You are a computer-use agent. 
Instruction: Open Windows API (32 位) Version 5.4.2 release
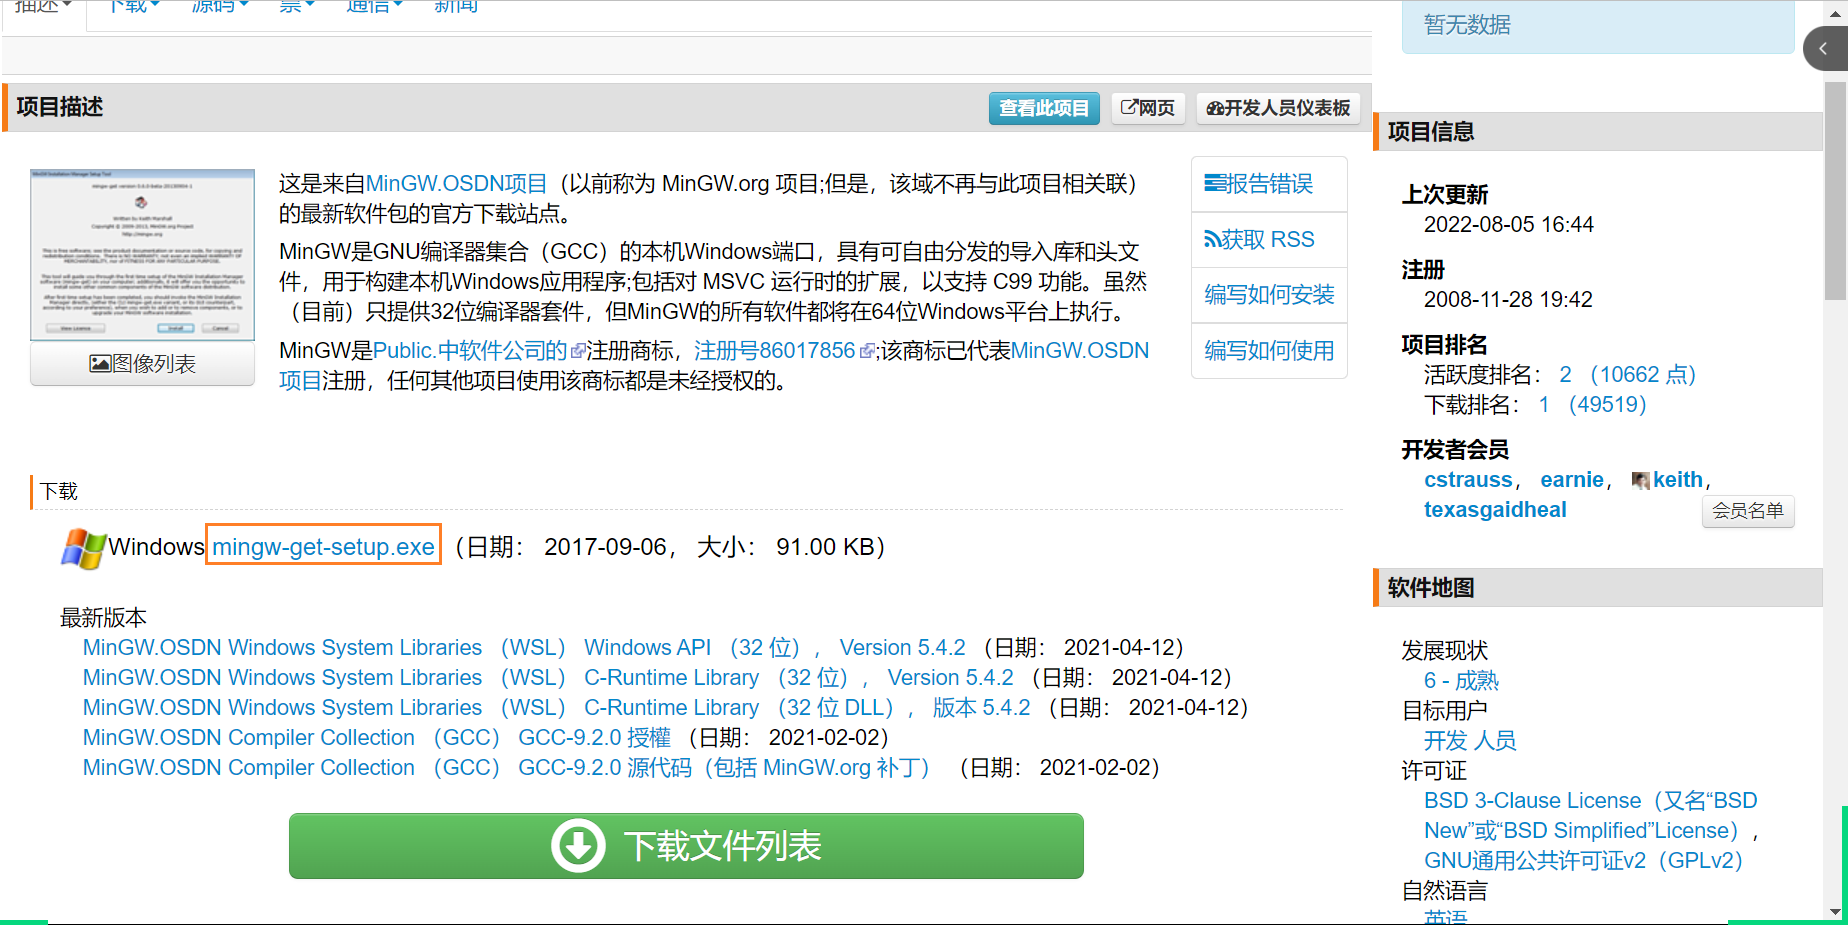(524, 648)
